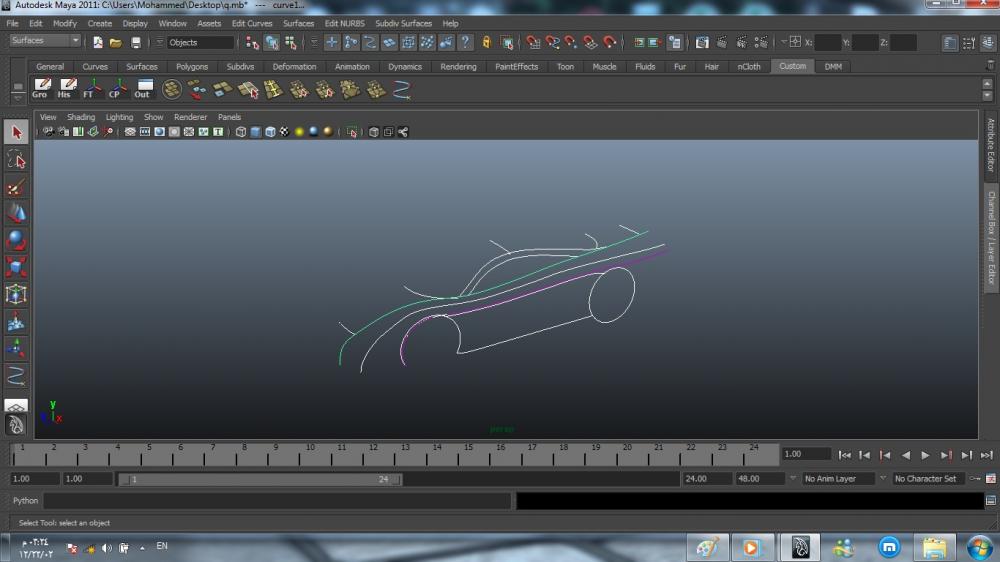The height and width of the screenshot is (562, 1000).
Task: Choose the Rotate tool in the toolbox
Action: click(x=16, y=240)
